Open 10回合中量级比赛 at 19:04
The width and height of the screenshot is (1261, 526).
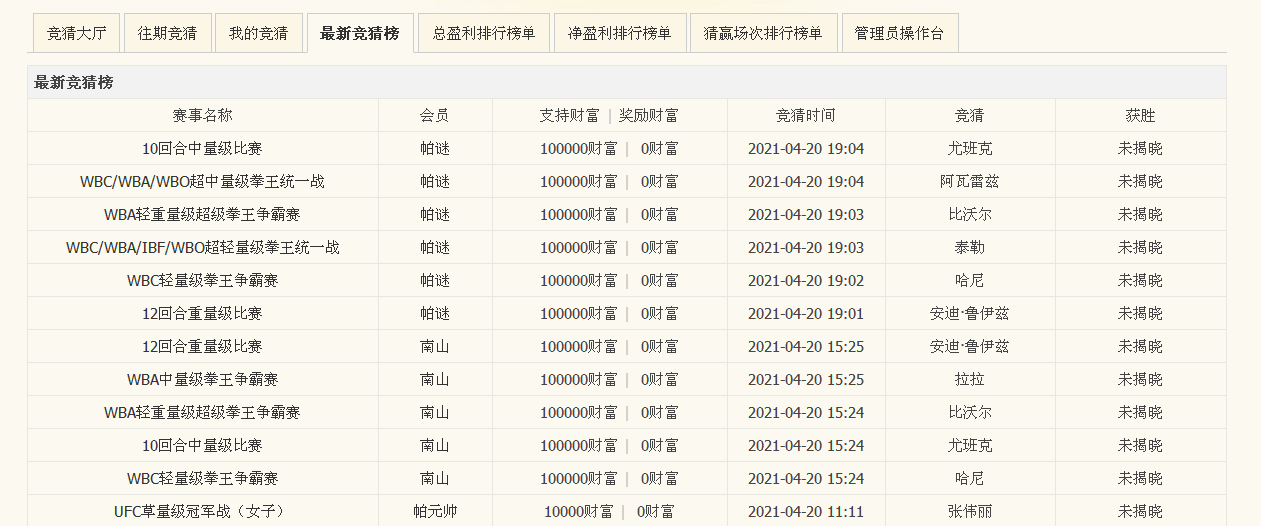tap(202, 148)
